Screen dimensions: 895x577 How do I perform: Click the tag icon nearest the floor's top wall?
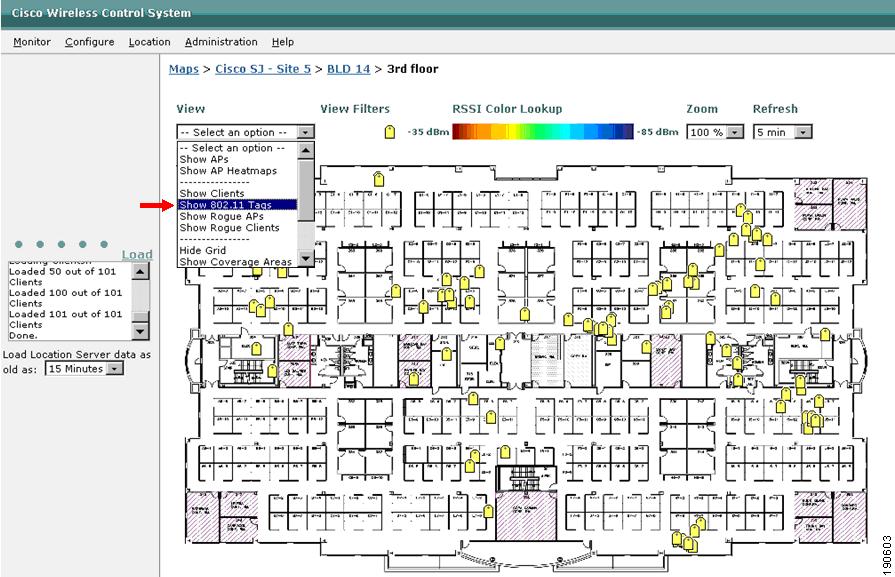click(378, 179)
